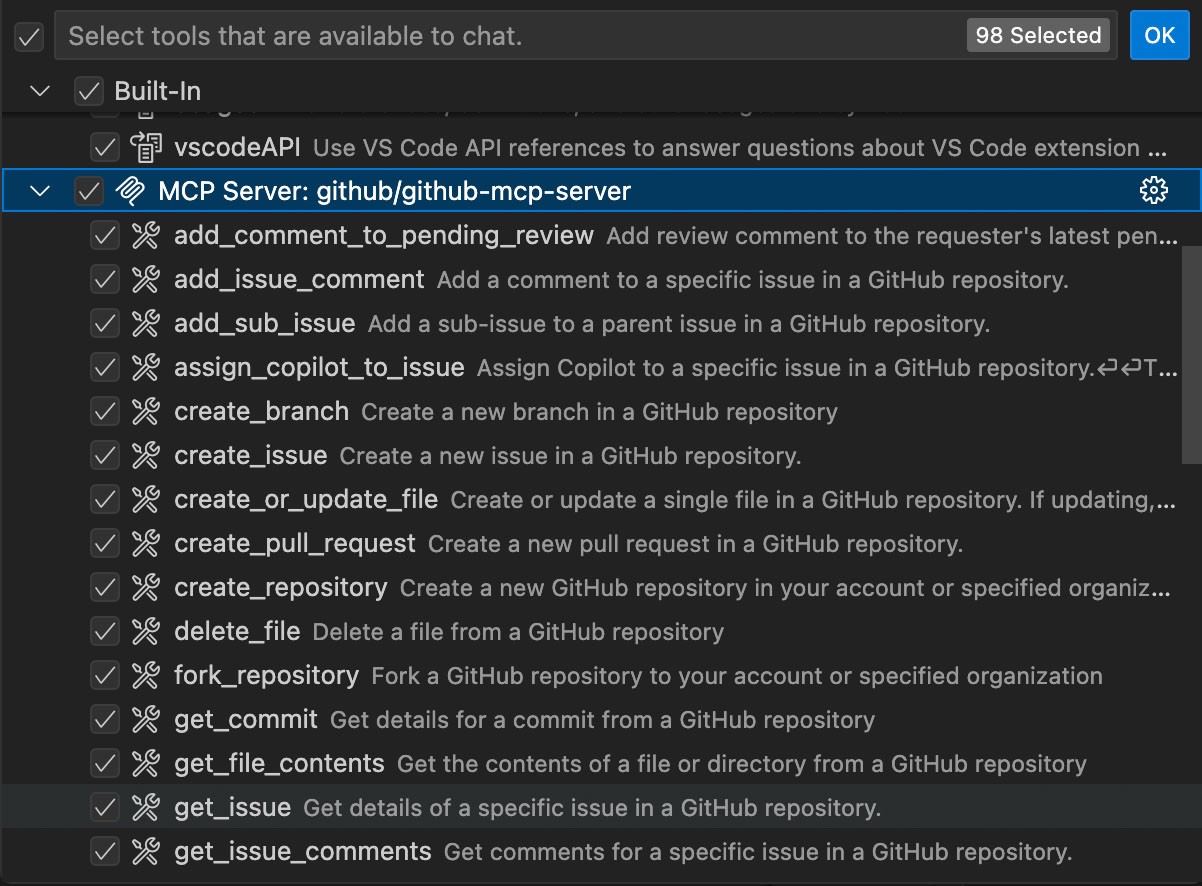The image size is (1202, 886).
Task: Uncheck the MCP Server github group checkbox
Action: pos(89,191)
